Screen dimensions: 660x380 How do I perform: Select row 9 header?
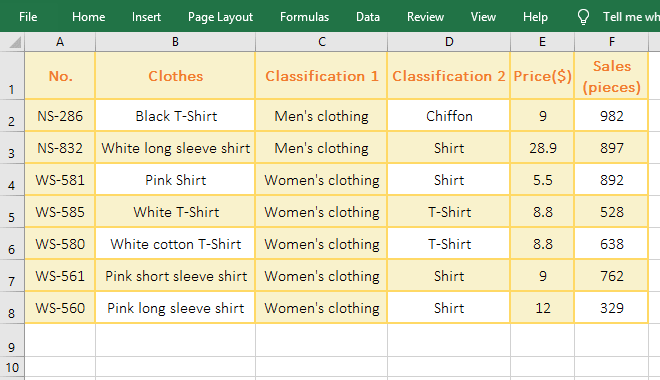click(x=12, y=340)
